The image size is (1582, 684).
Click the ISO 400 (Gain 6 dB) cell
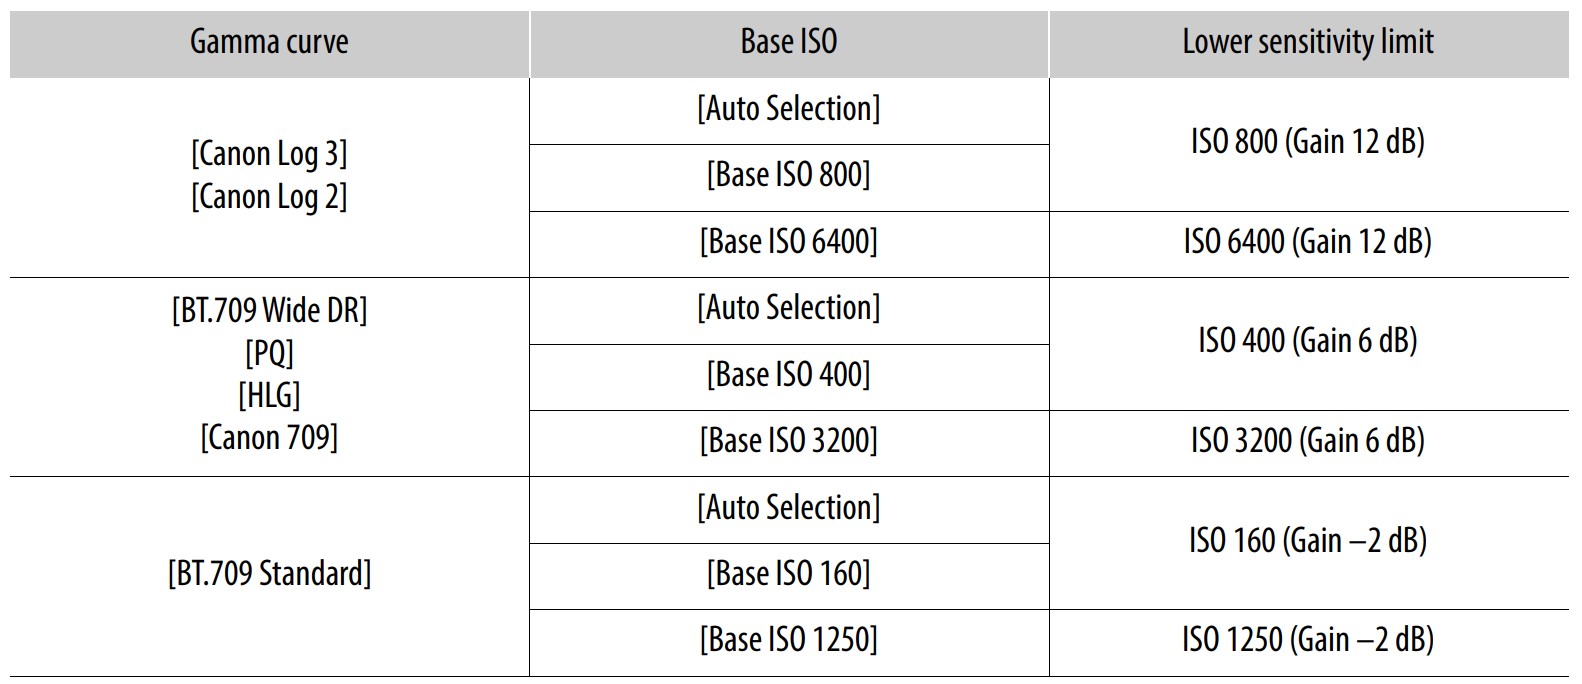1308,341
